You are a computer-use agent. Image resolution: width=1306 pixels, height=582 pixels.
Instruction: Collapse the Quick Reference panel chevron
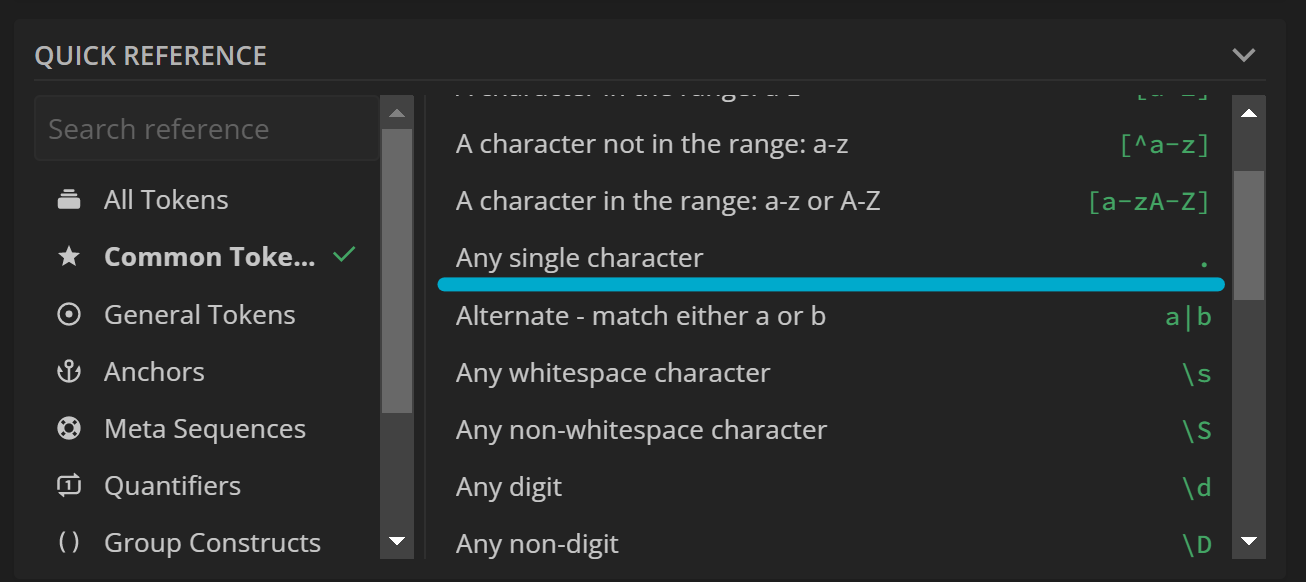click(x=1243, y=55)
